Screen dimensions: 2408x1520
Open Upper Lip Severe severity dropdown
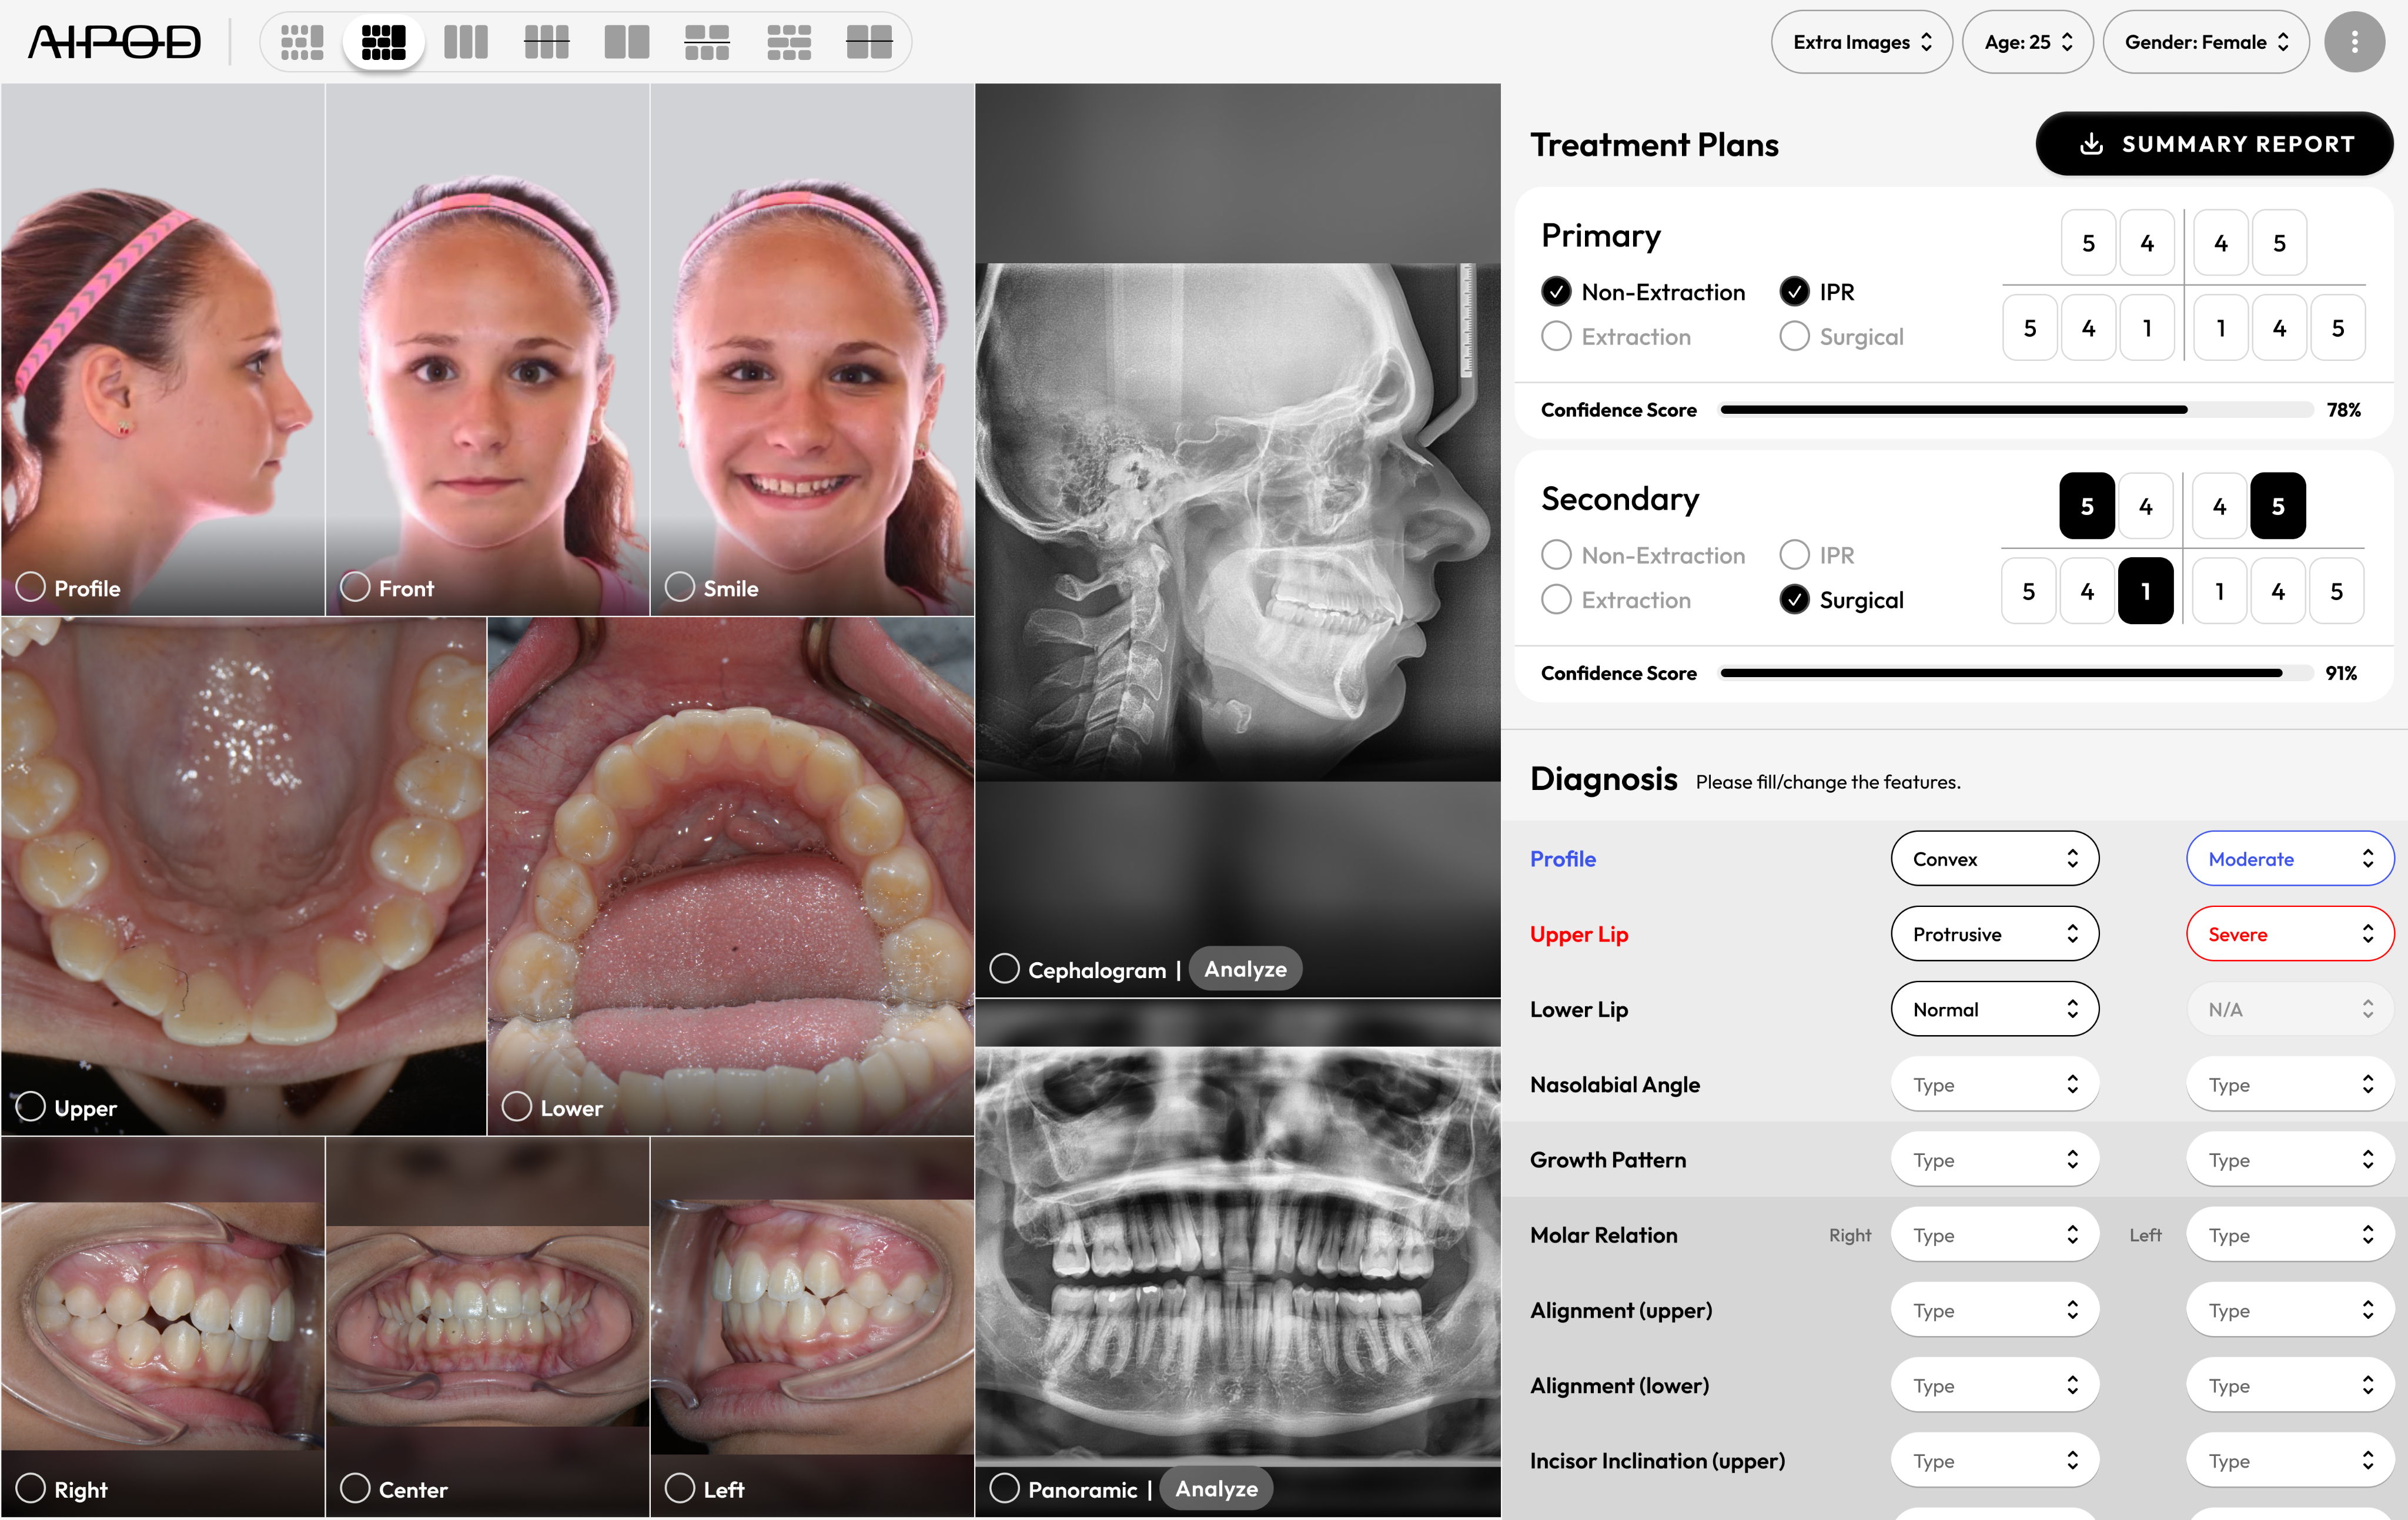pyautogui.click(x=2289, y=934)
